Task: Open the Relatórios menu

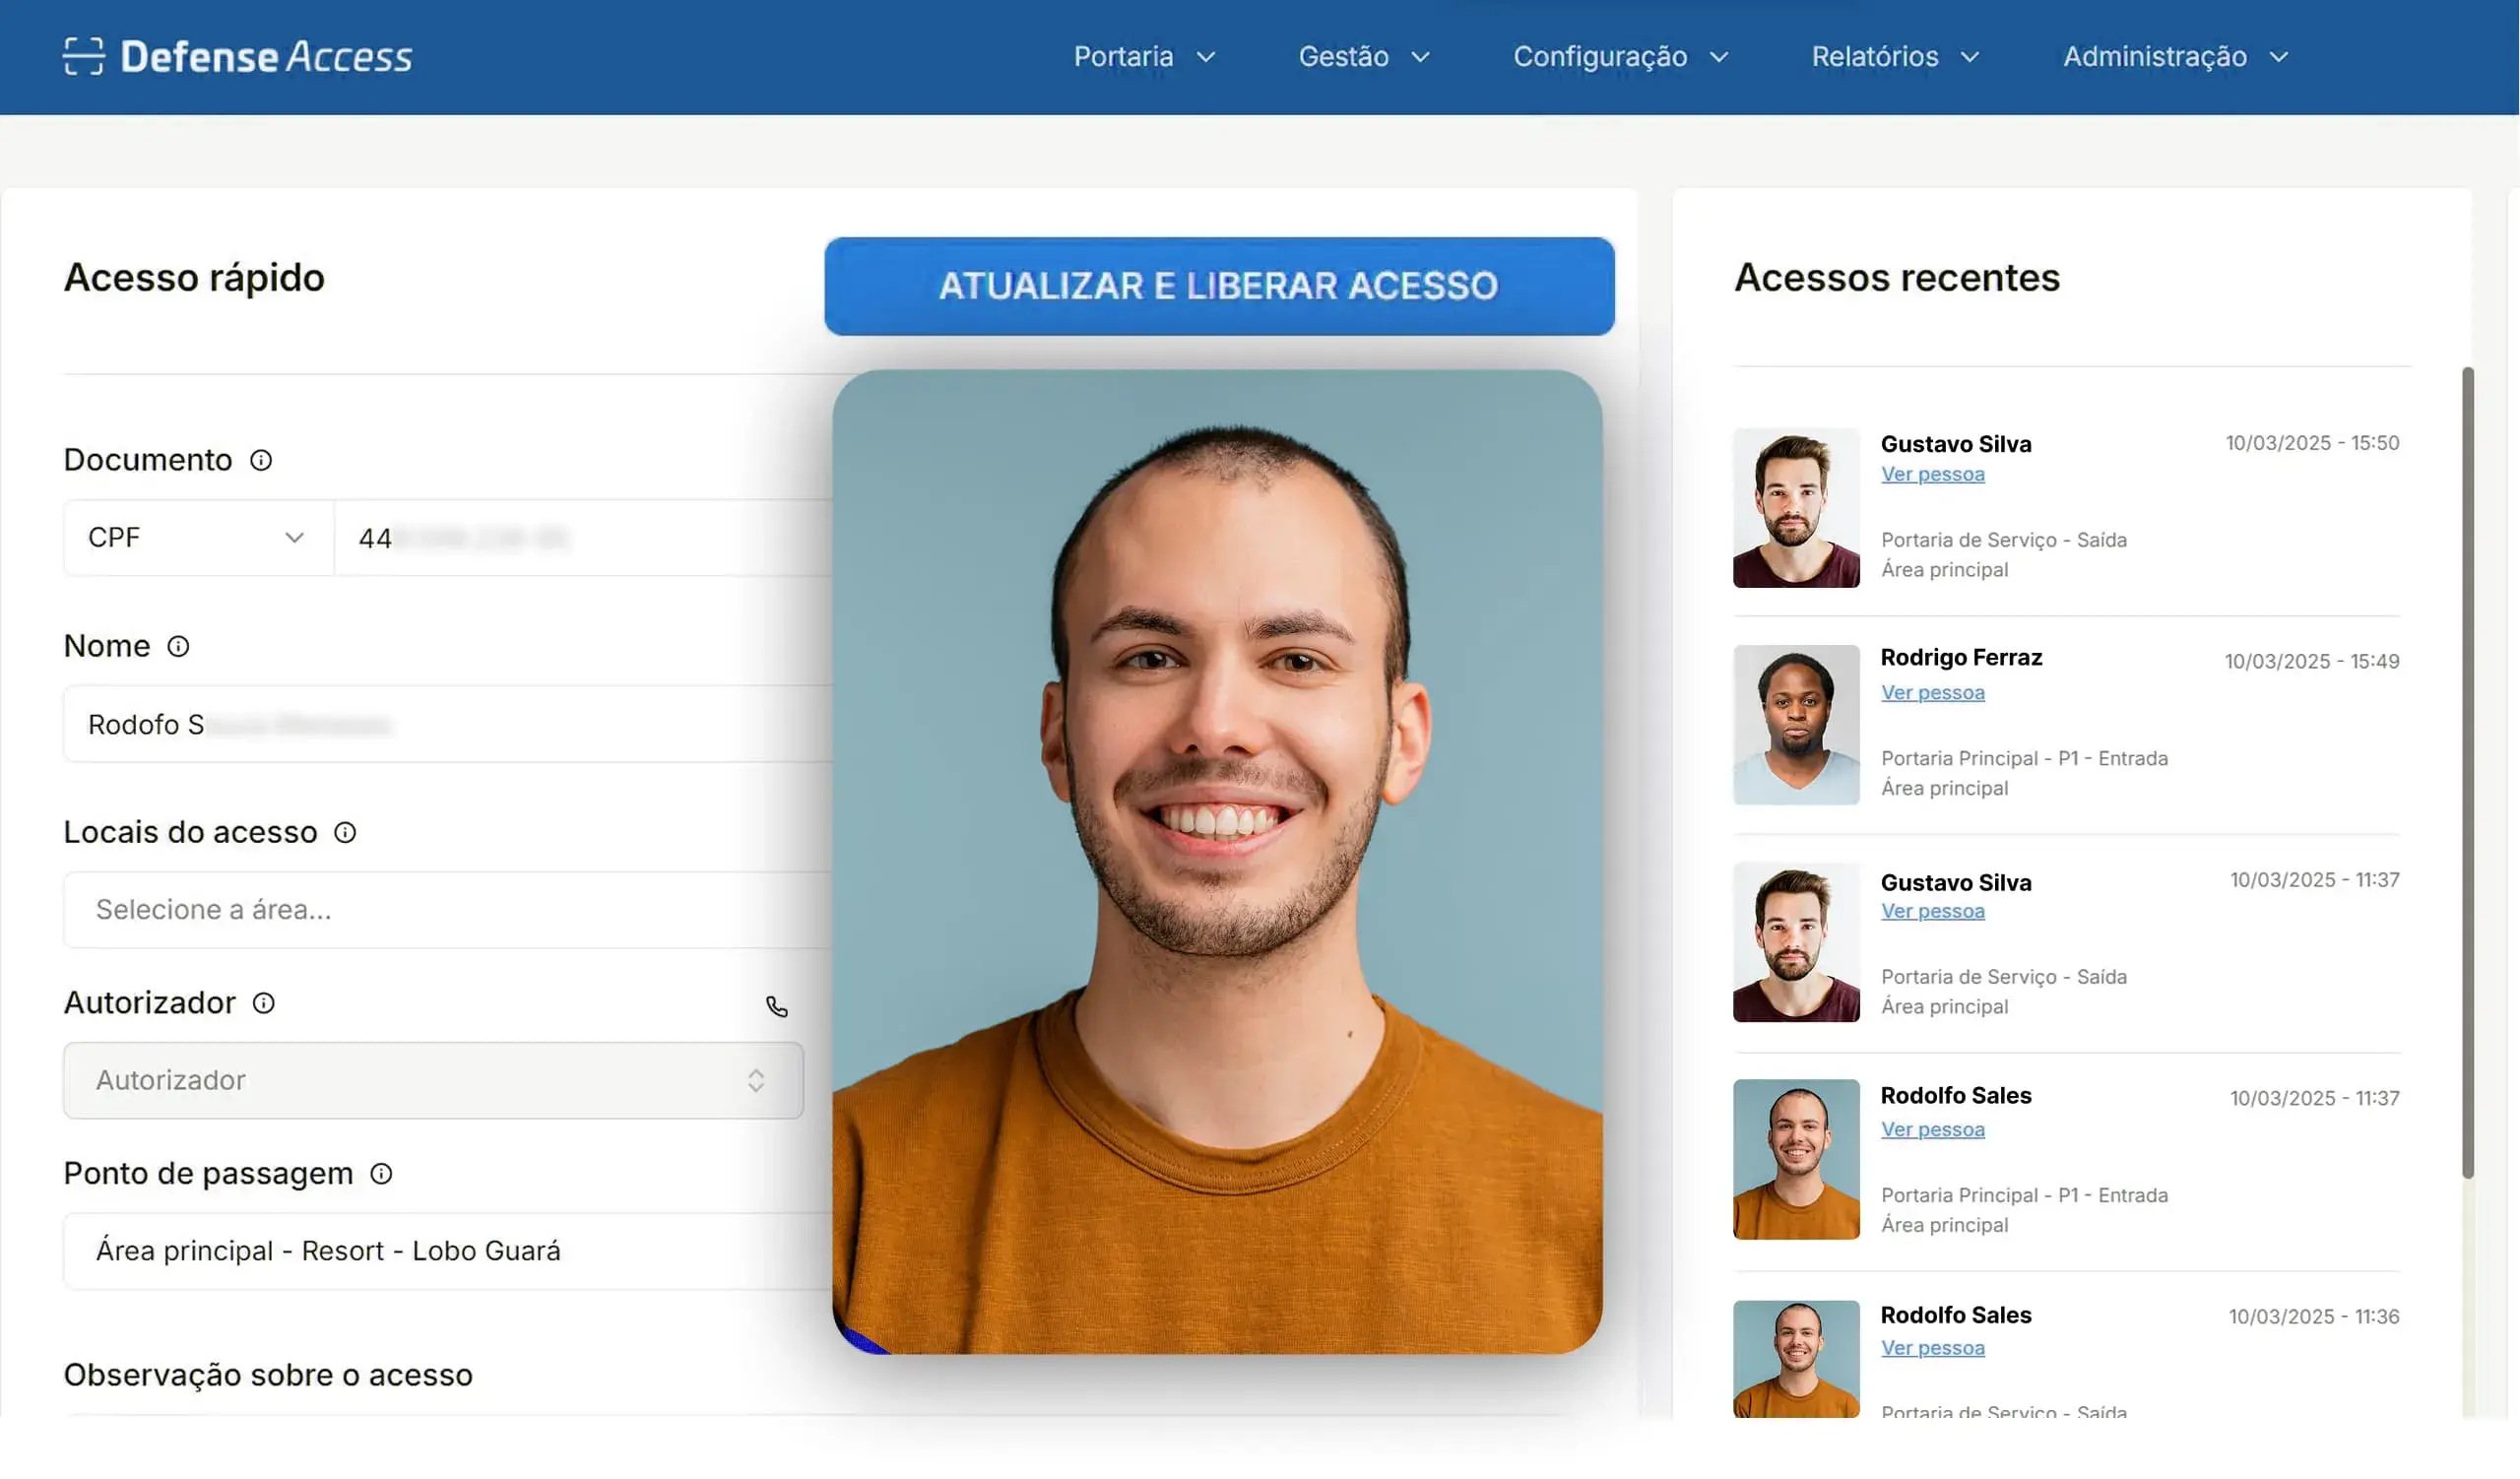Action: (x=1895, y=57)
